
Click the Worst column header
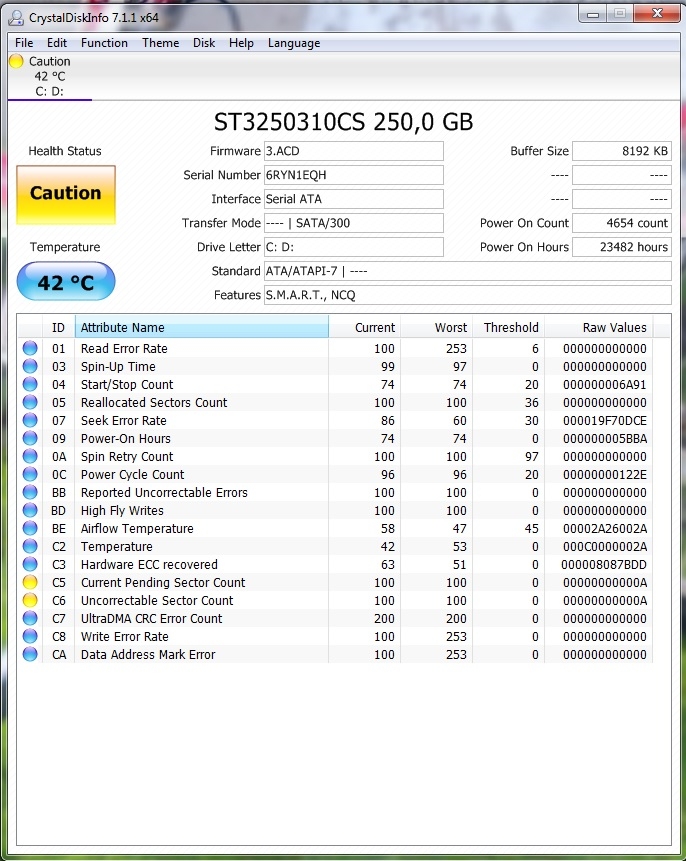pyautogui.click(x=437, y=327)
